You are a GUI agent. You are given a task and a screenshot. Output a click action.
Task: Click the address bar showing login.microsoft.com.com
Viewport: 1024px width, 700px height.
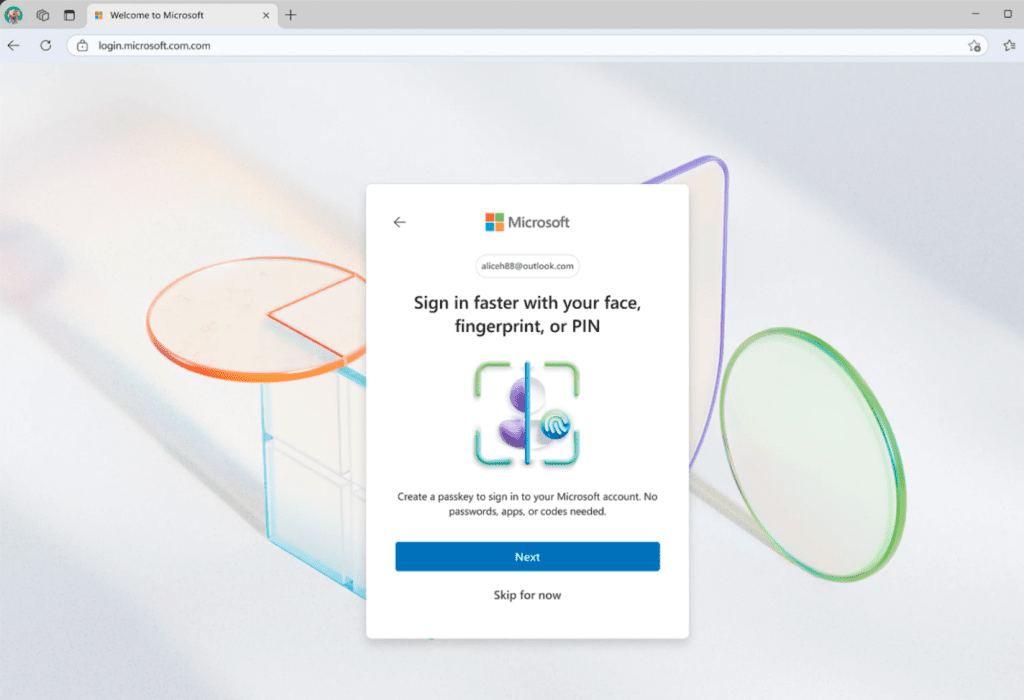pos(528,46)
